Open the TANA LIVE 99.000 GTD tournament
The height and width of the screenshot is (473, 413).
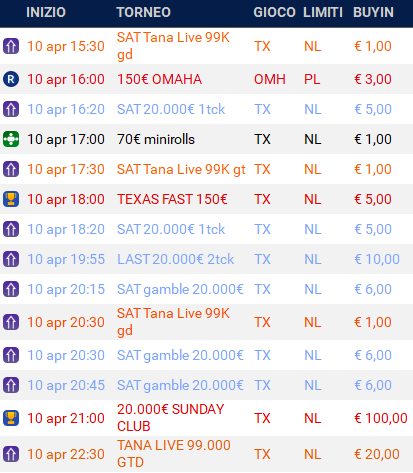174,454
